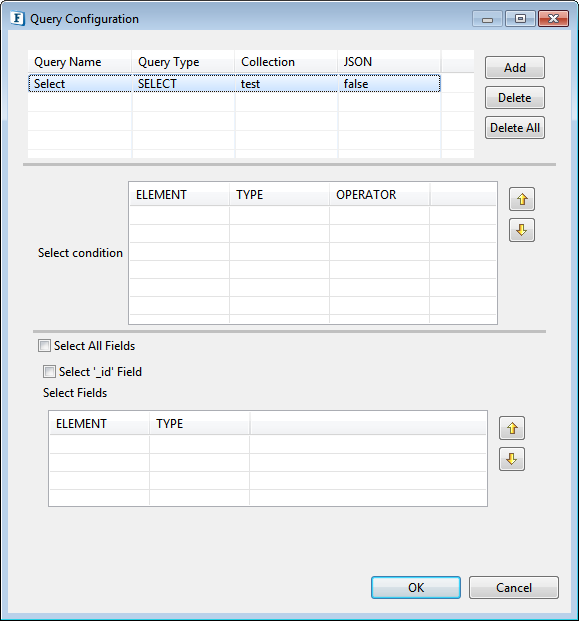
Task: Cancel the query configuration dialog
Action: click(514, 588)
